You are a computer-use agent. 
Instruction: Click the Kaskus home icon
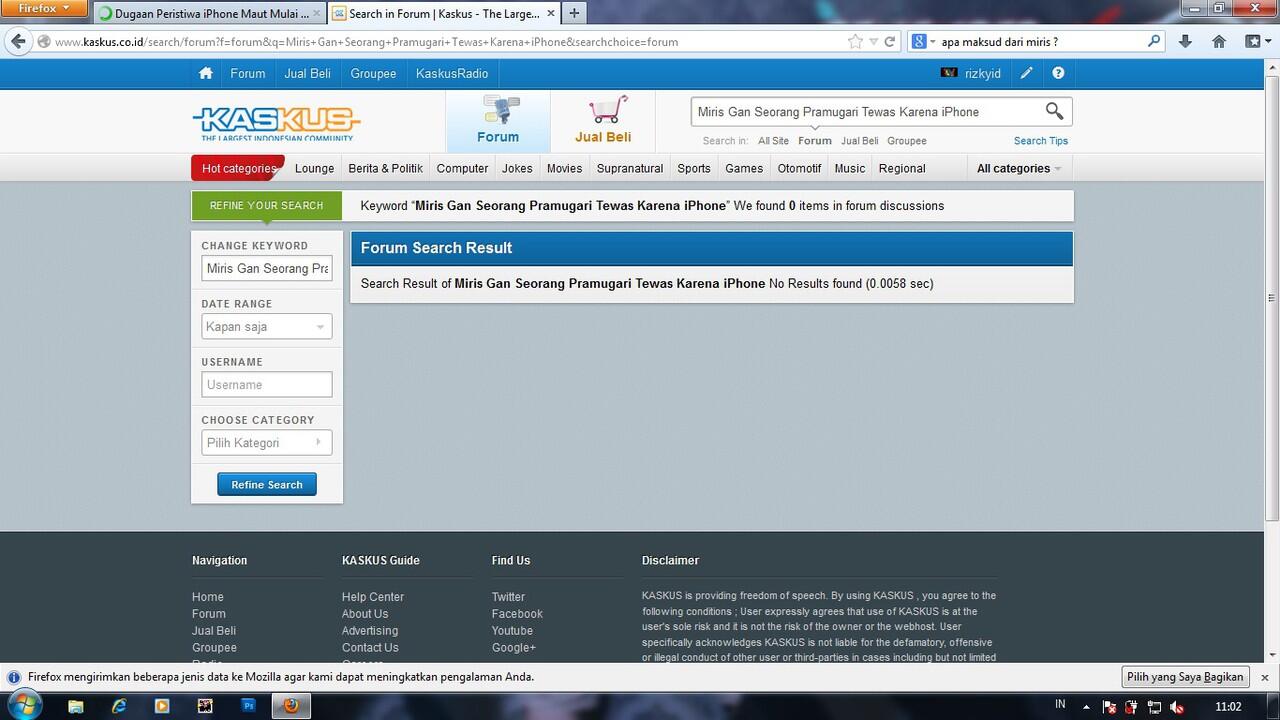pyautogui.click(x=206, y=73)
